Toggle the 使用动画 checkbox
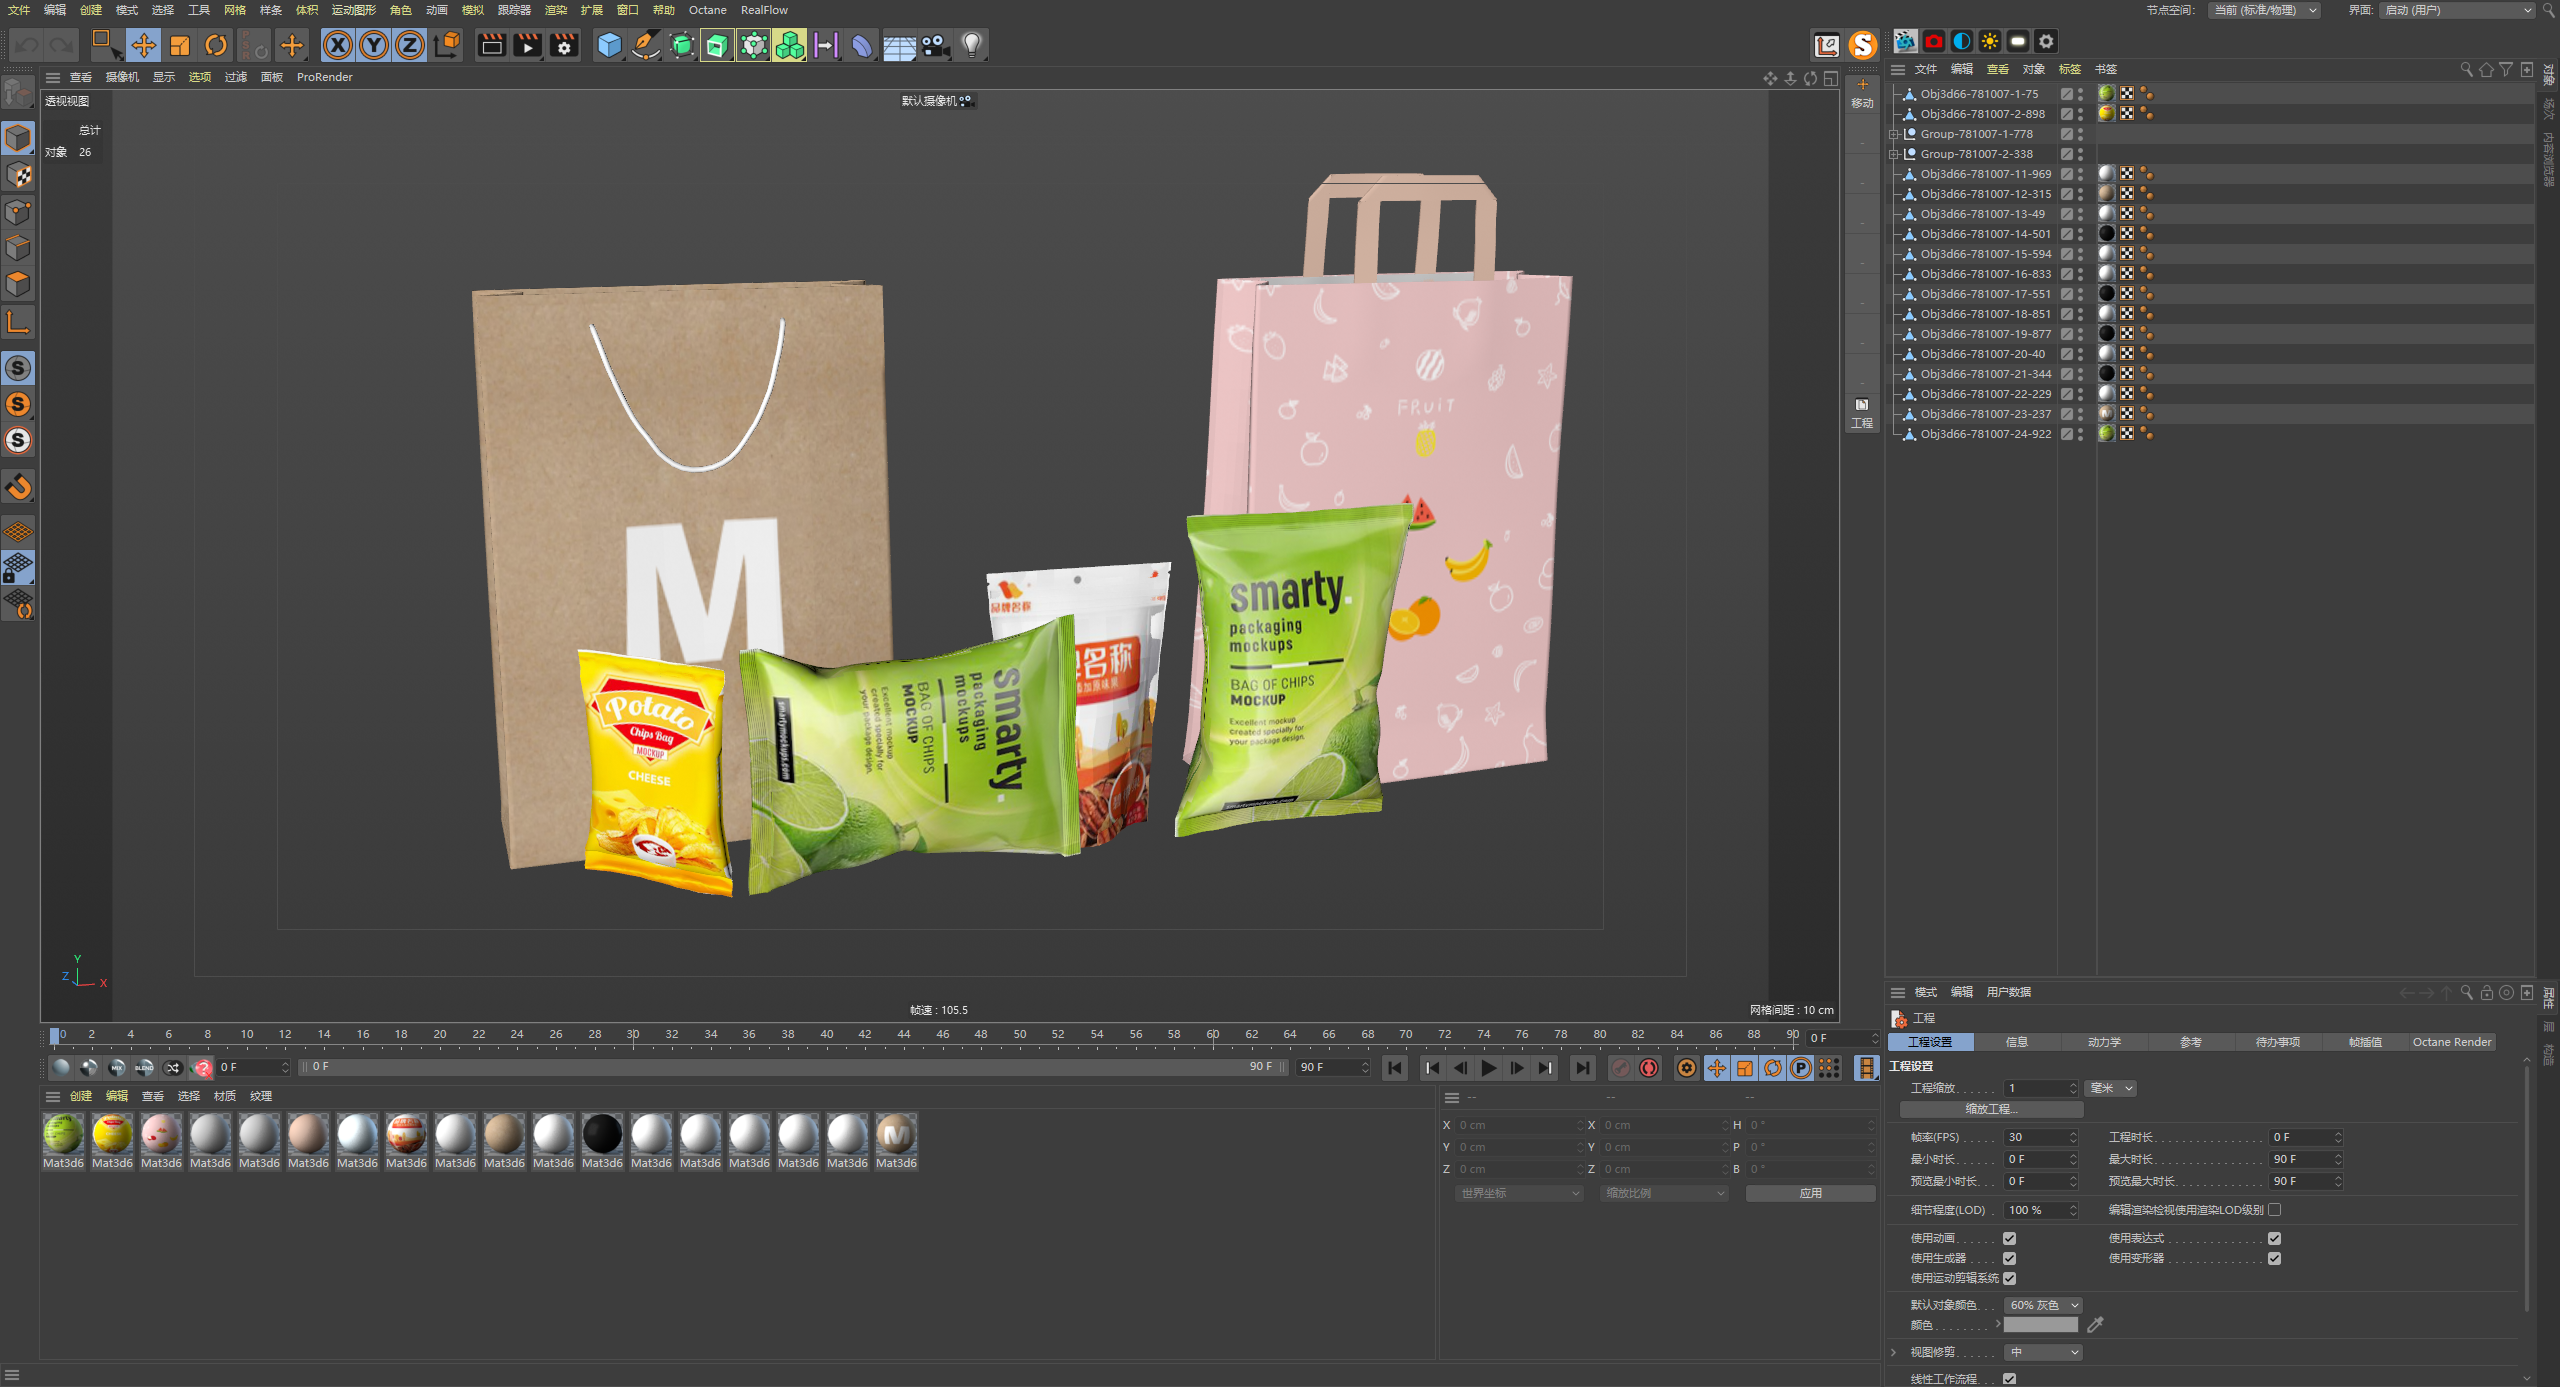The height and width of the screenshot is (1387, 2560). (2009, 1238)
